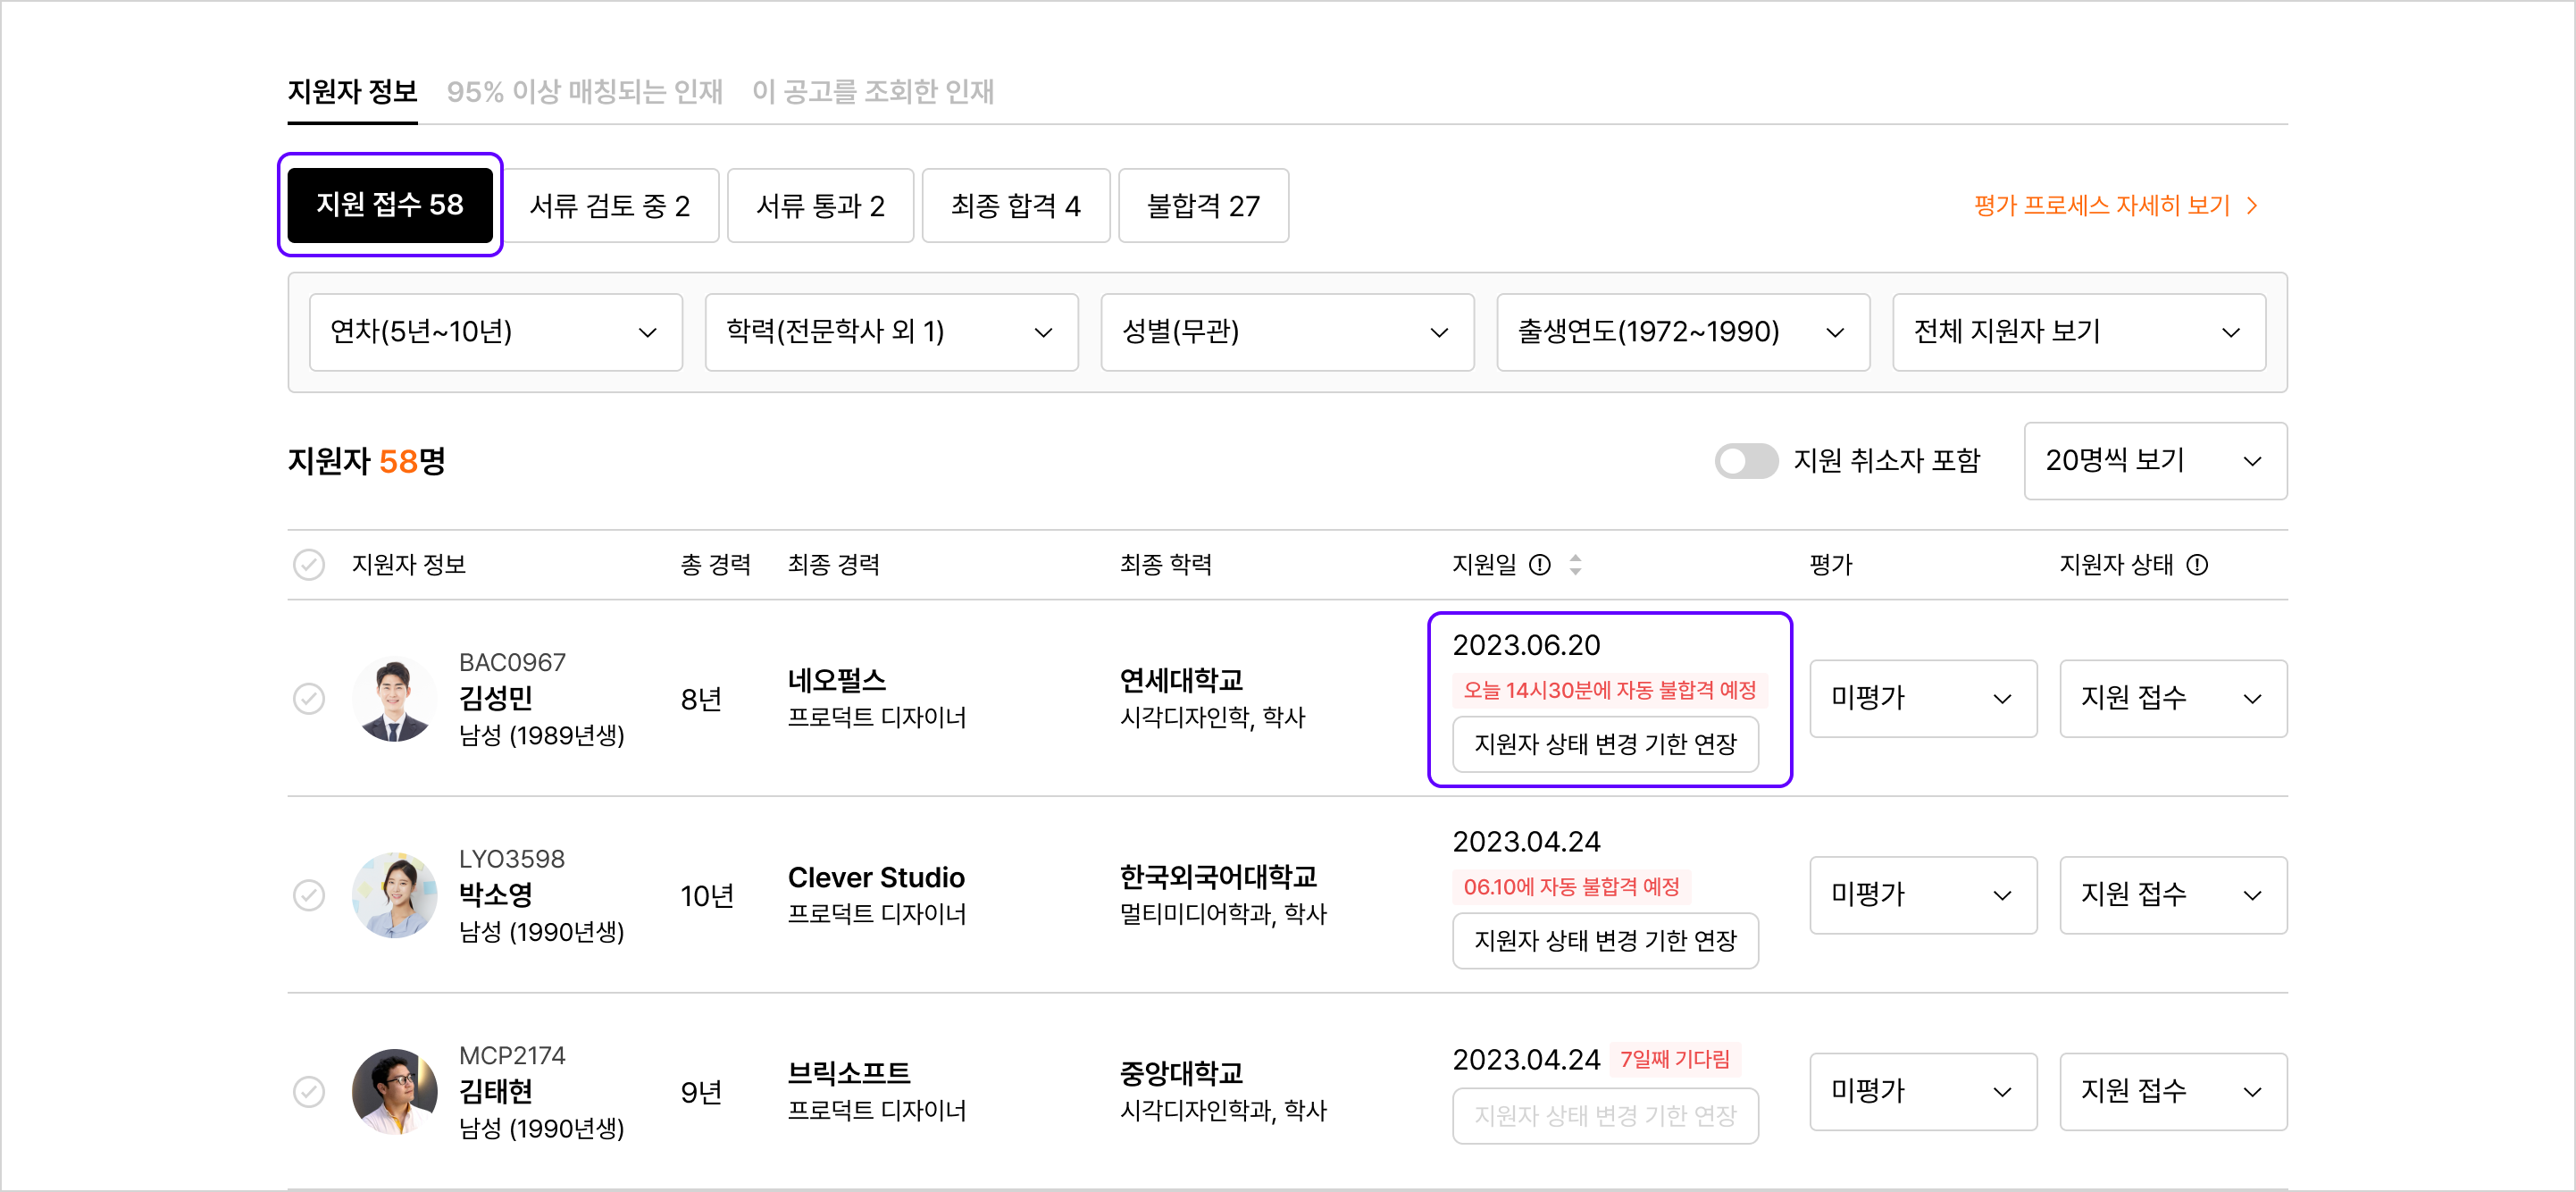Open the 연차(5년~10년) filter dropdown
The image size is (2576, 1192).
[495, 332]
